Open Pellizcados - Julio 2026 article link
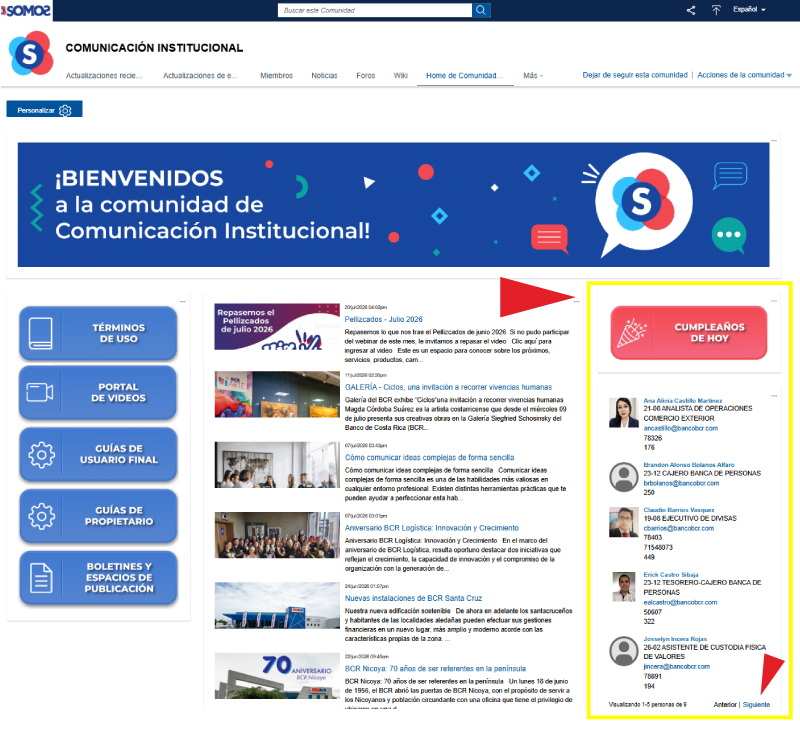Viewport: 800px width, 732px height. click(384, 319)
